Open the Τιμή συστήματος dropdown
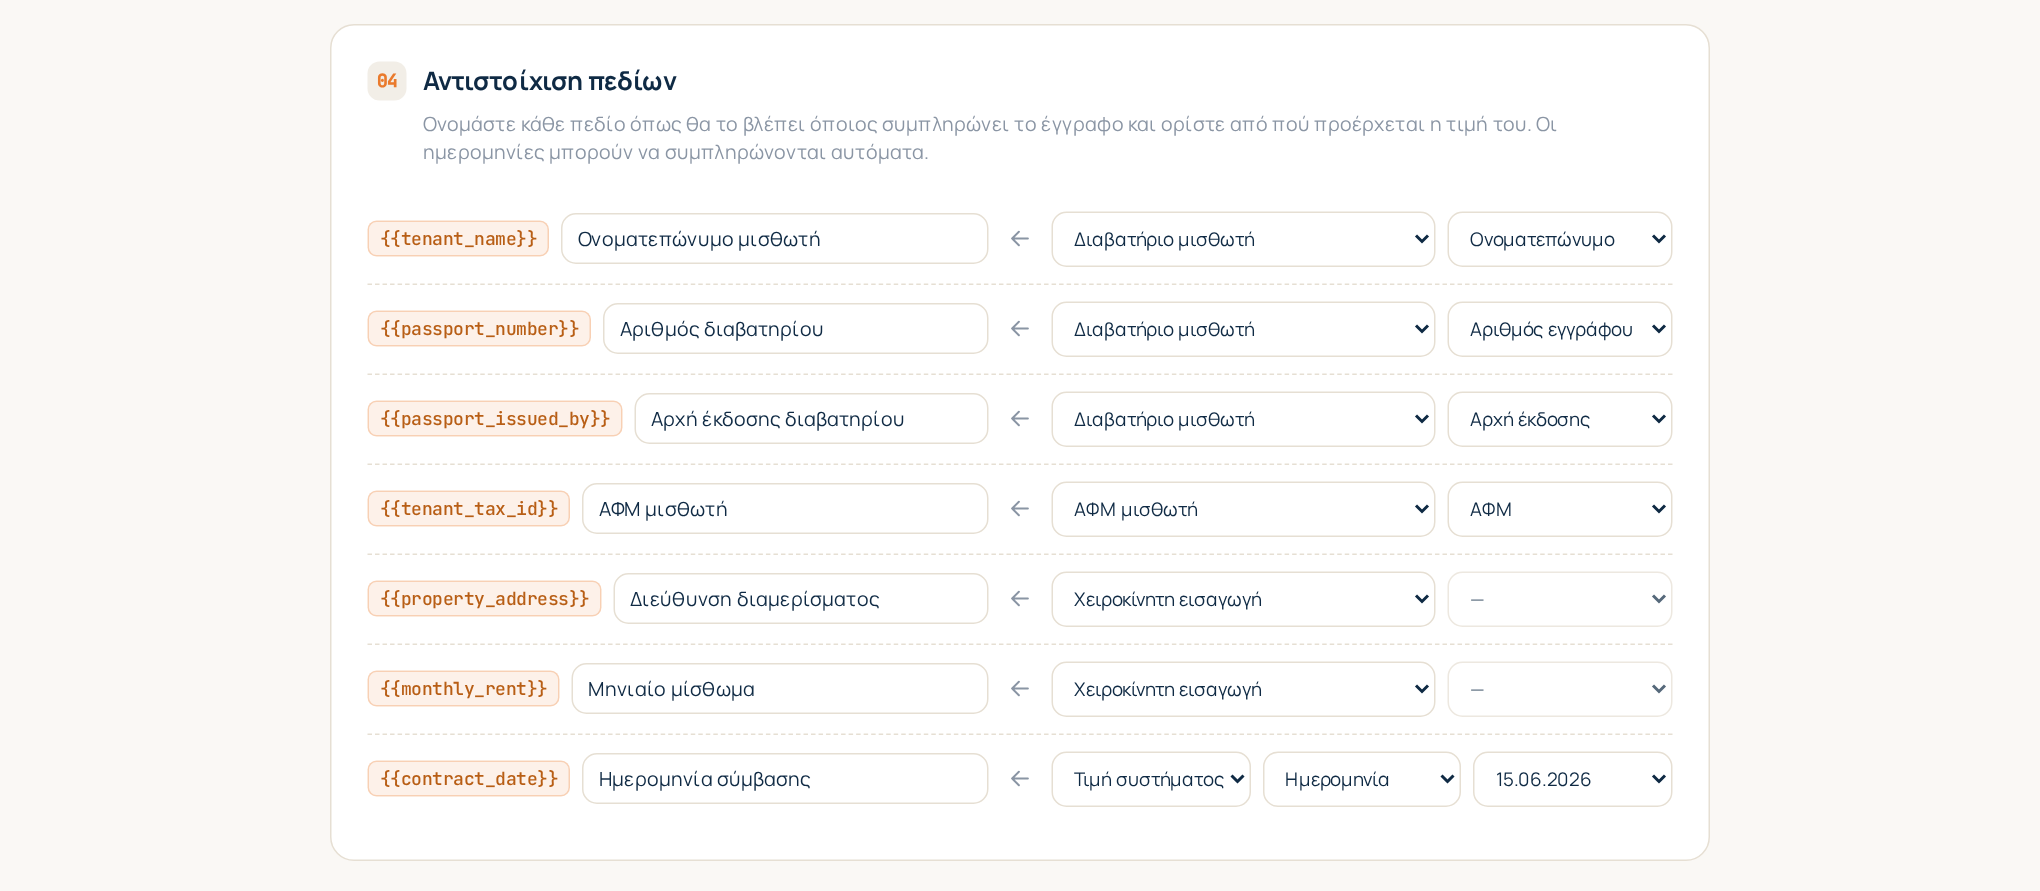Screen dimensions: 2040x891 tap(1151, 779)
